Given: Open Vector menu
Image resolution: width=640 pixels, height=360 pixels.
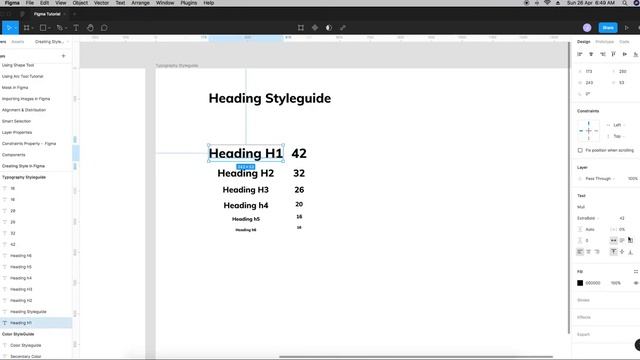Looking at the screenshot, I should [x=101, y=3].
